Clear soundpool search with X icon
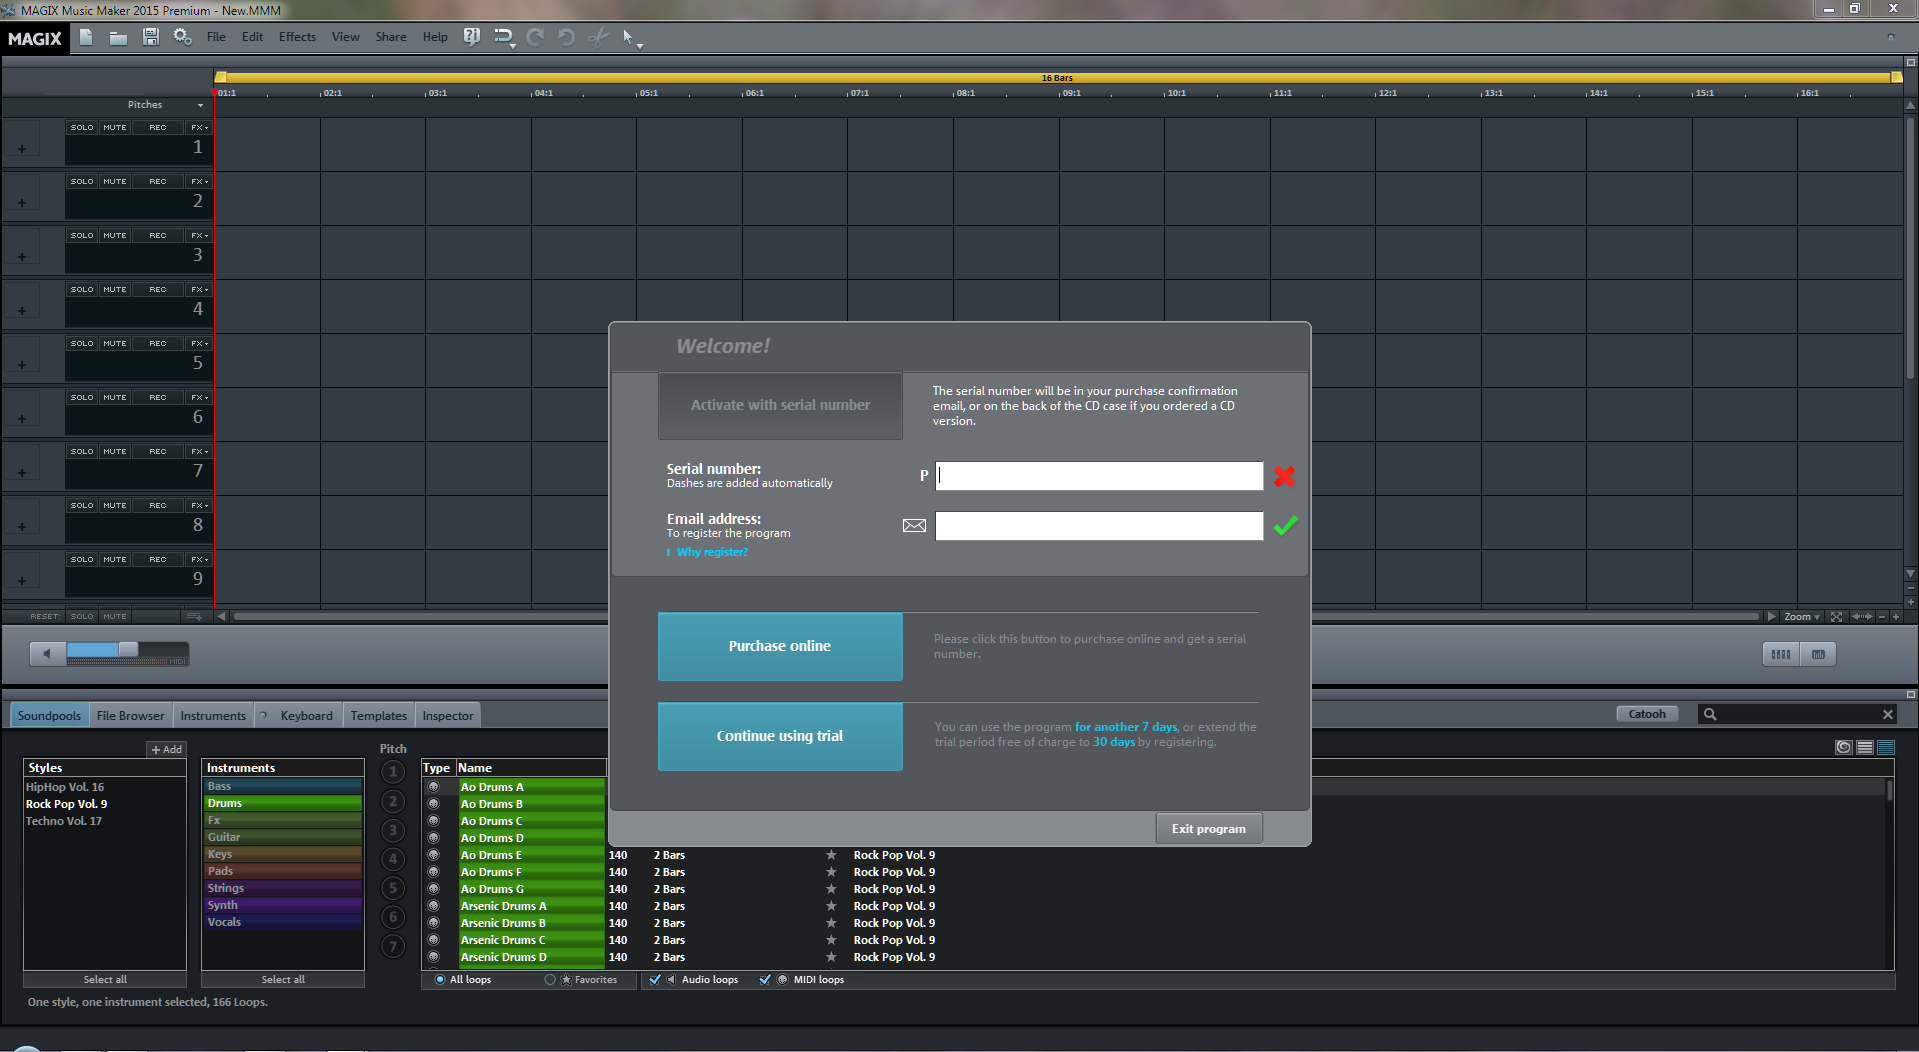Image resolution: width=1919 pixels, height=1052 pixels. pos(1887,714)
